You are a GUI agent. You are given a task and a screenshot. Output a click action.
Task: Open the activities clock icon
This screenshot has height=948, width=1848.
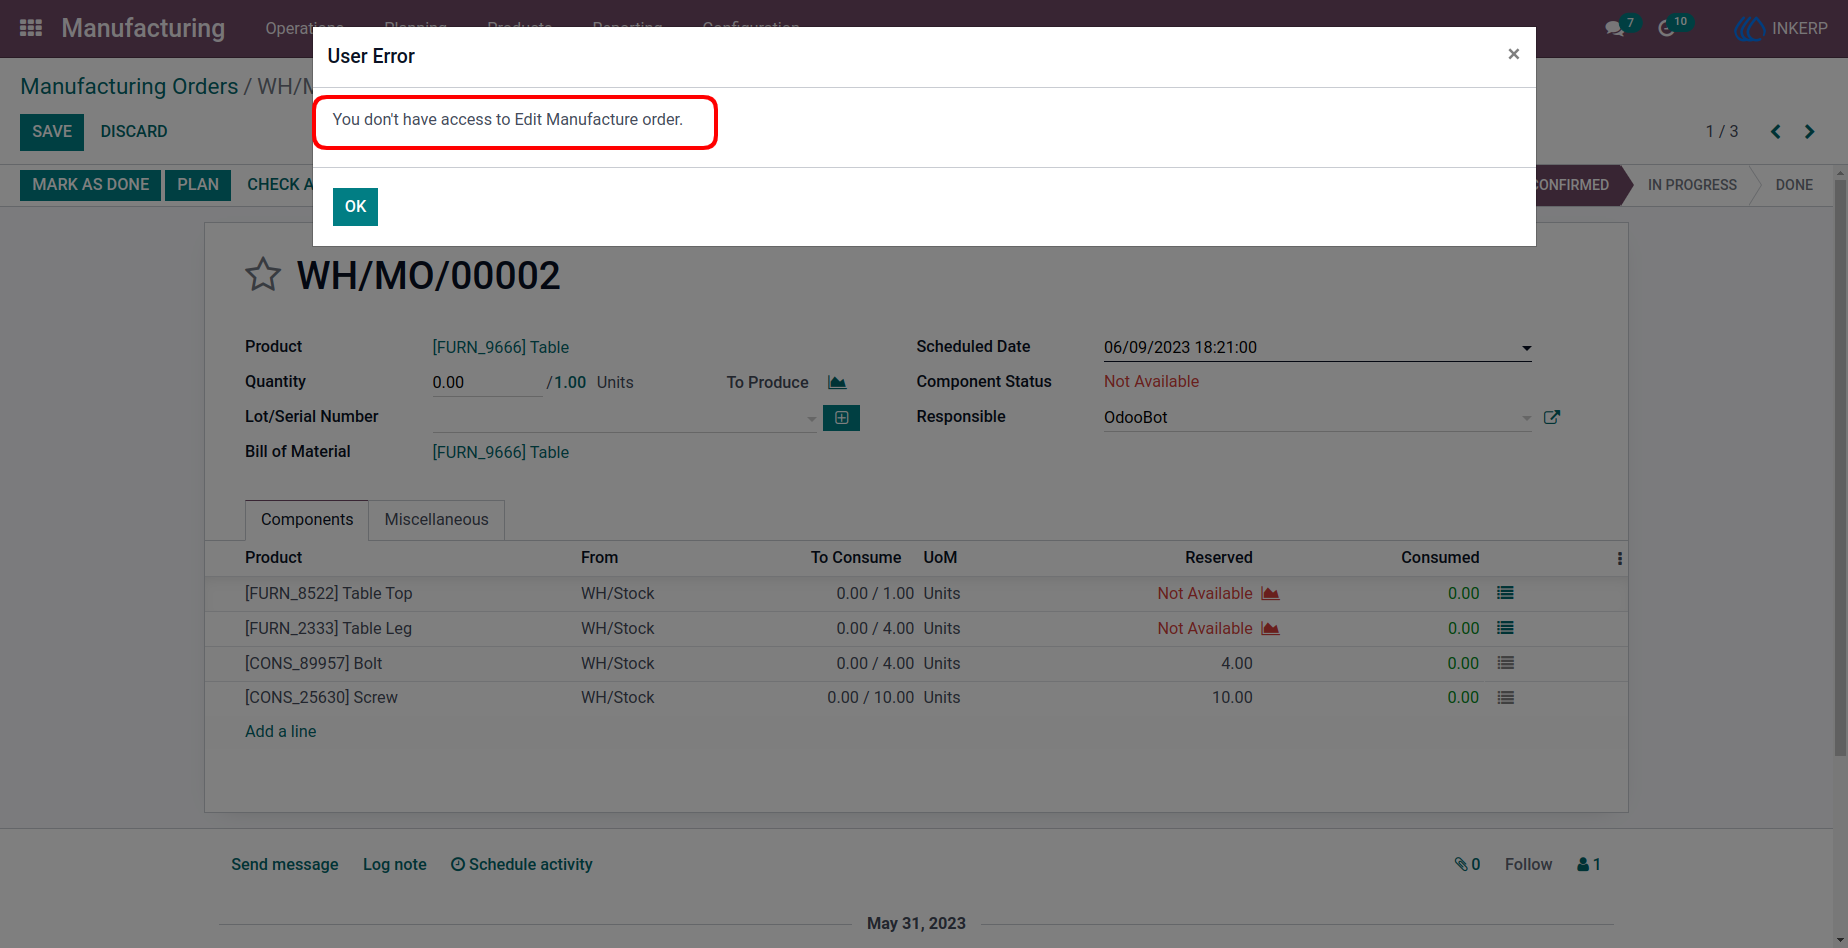(x=1666, y=28)
